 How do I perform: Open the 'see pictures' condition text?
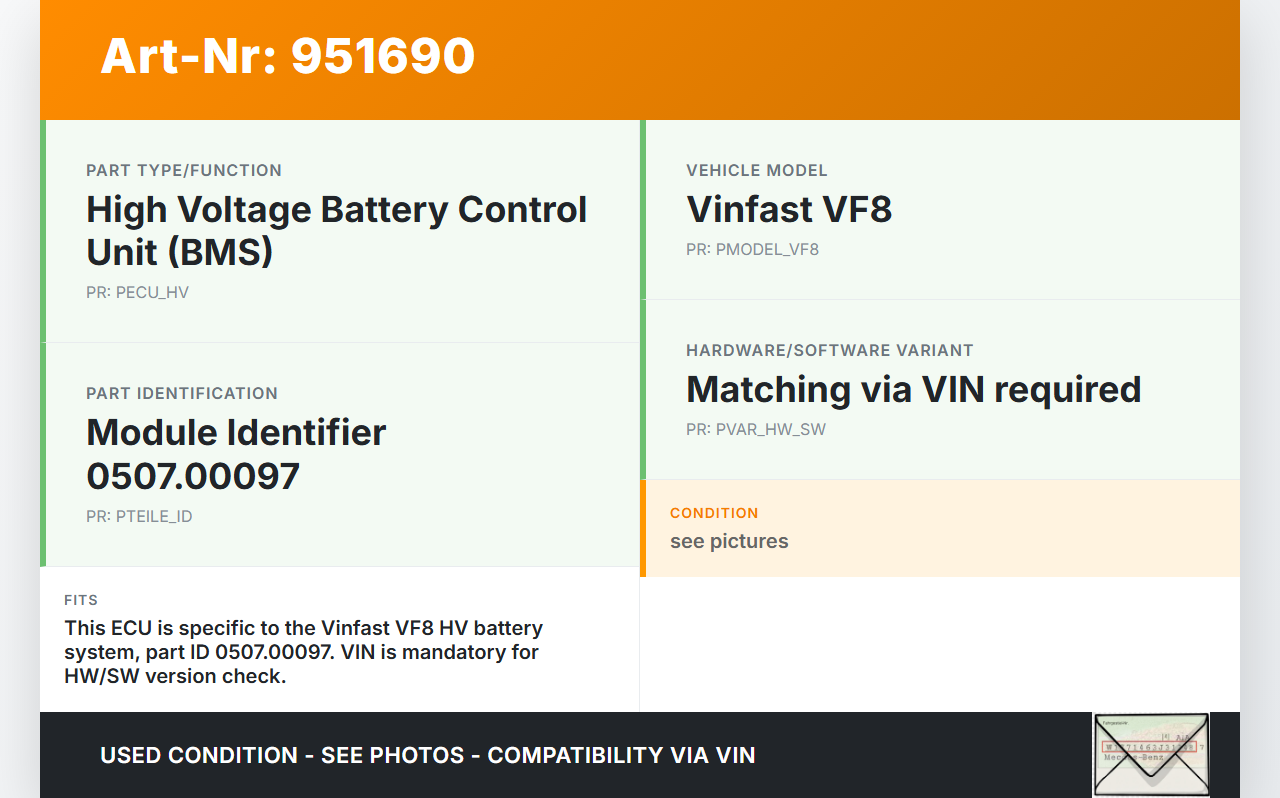click(729, 541)
